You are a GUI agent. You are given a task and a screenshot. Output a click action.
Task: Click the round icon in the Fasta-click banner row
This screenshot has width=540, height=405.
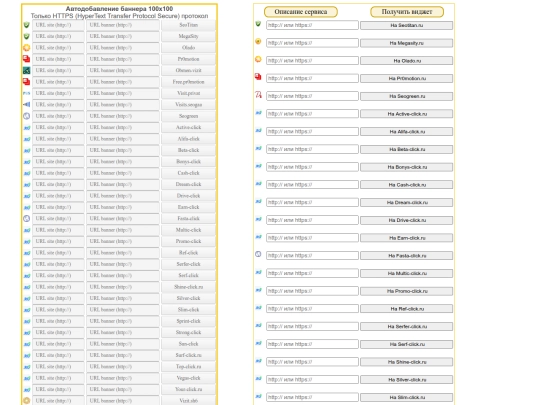(x=27, y=218)
